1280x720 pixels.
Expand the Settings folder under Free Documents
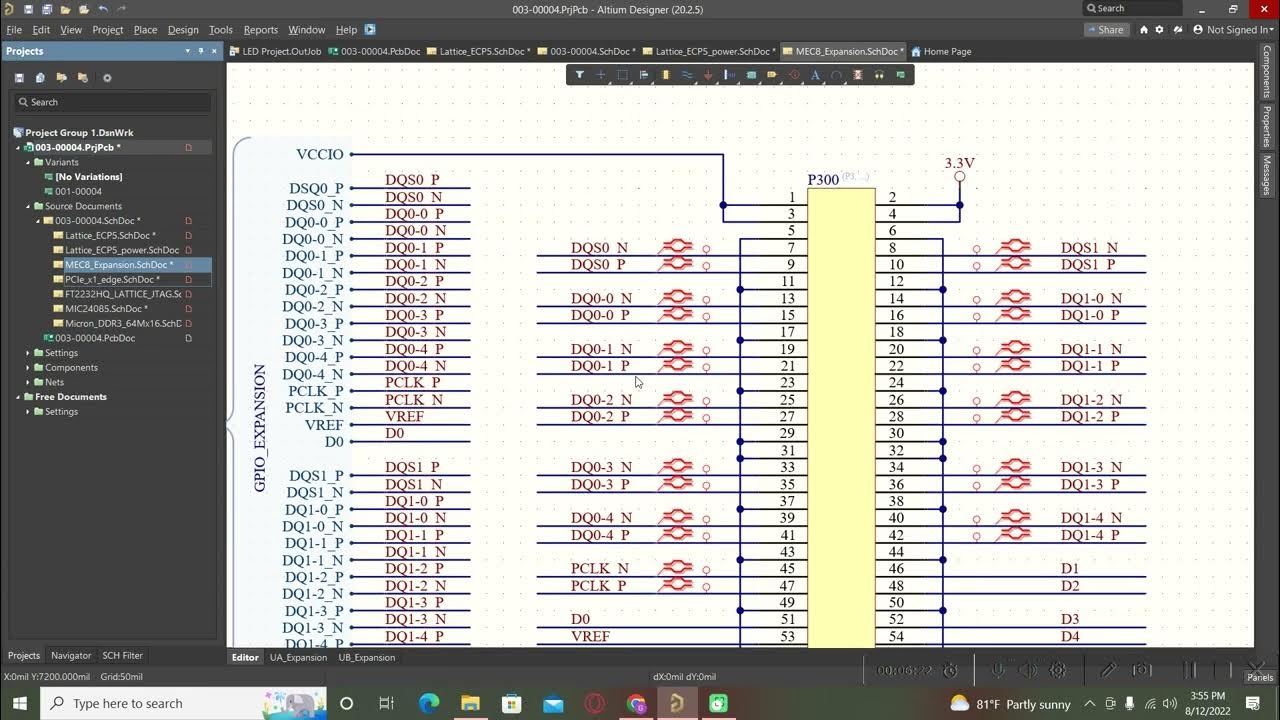tap(28, 412)
